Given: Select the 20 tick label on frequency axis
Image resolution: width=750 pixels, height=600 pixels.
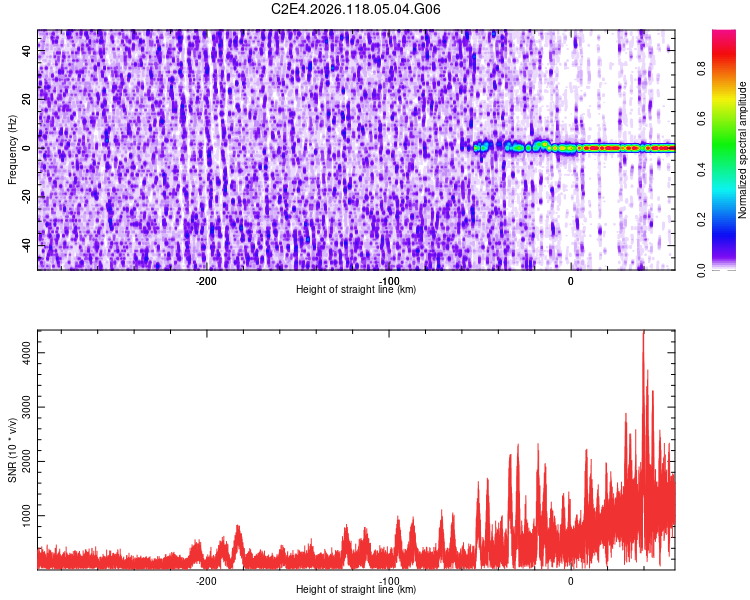Looking at the screenshot, I should pos(27,100).
